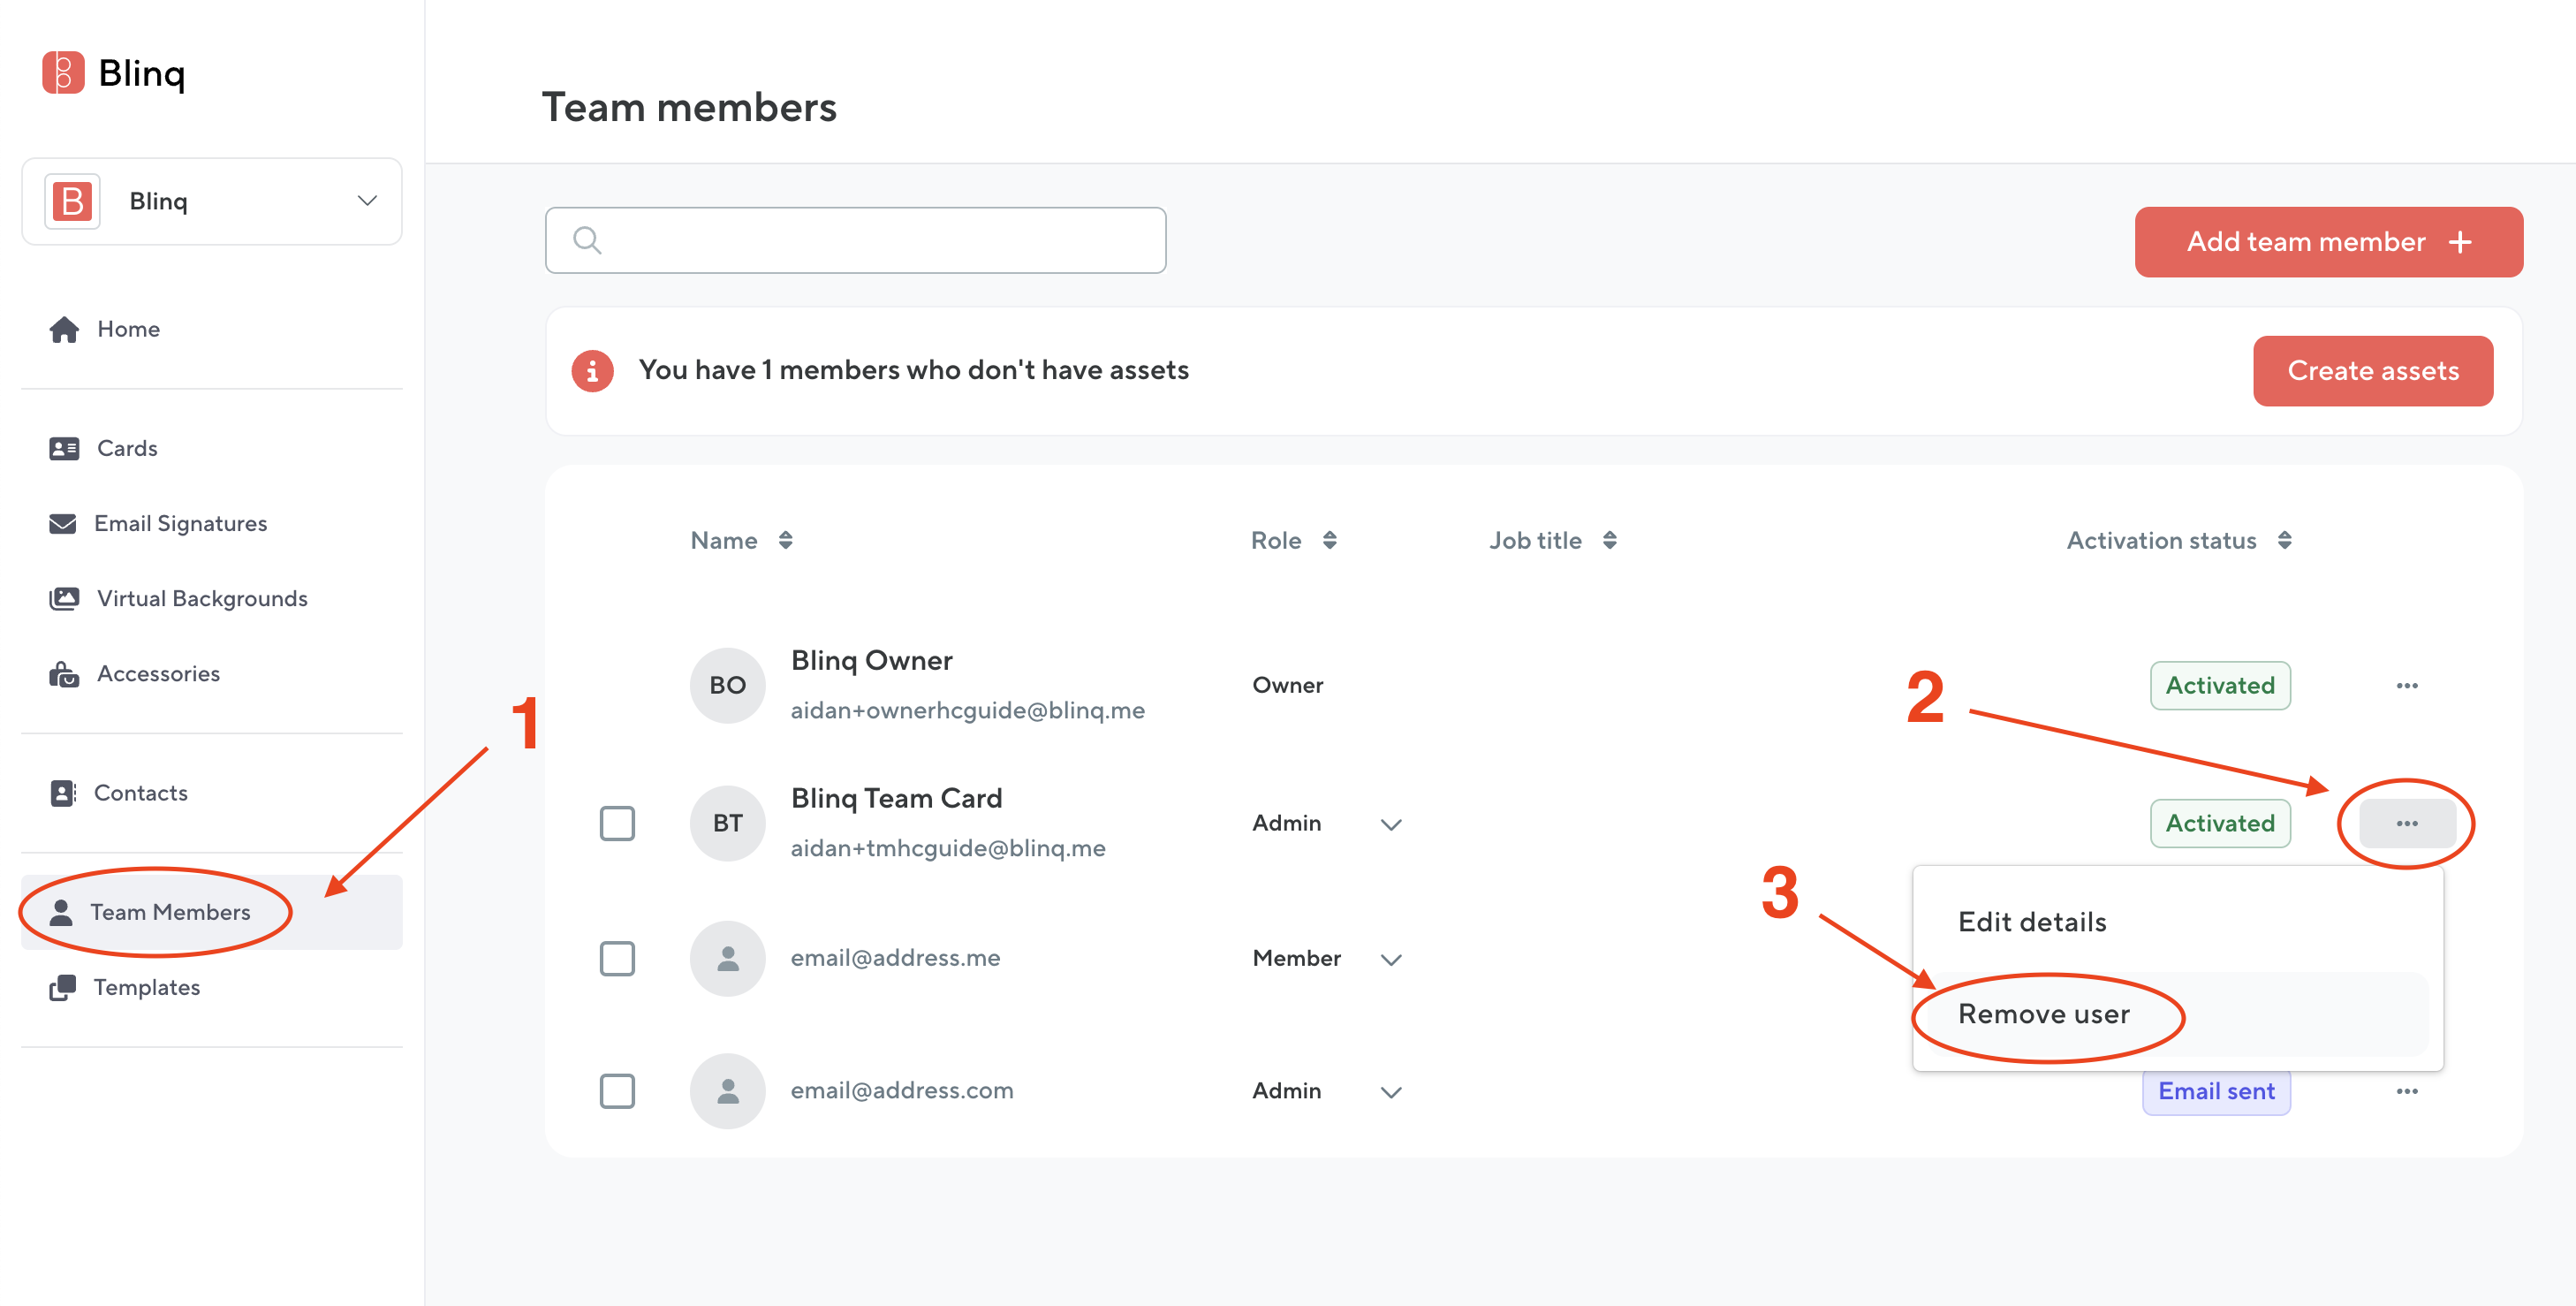The image size is (2576, 1306).
Task: Sort by Activation status arrows
Action: [2285, 541]
